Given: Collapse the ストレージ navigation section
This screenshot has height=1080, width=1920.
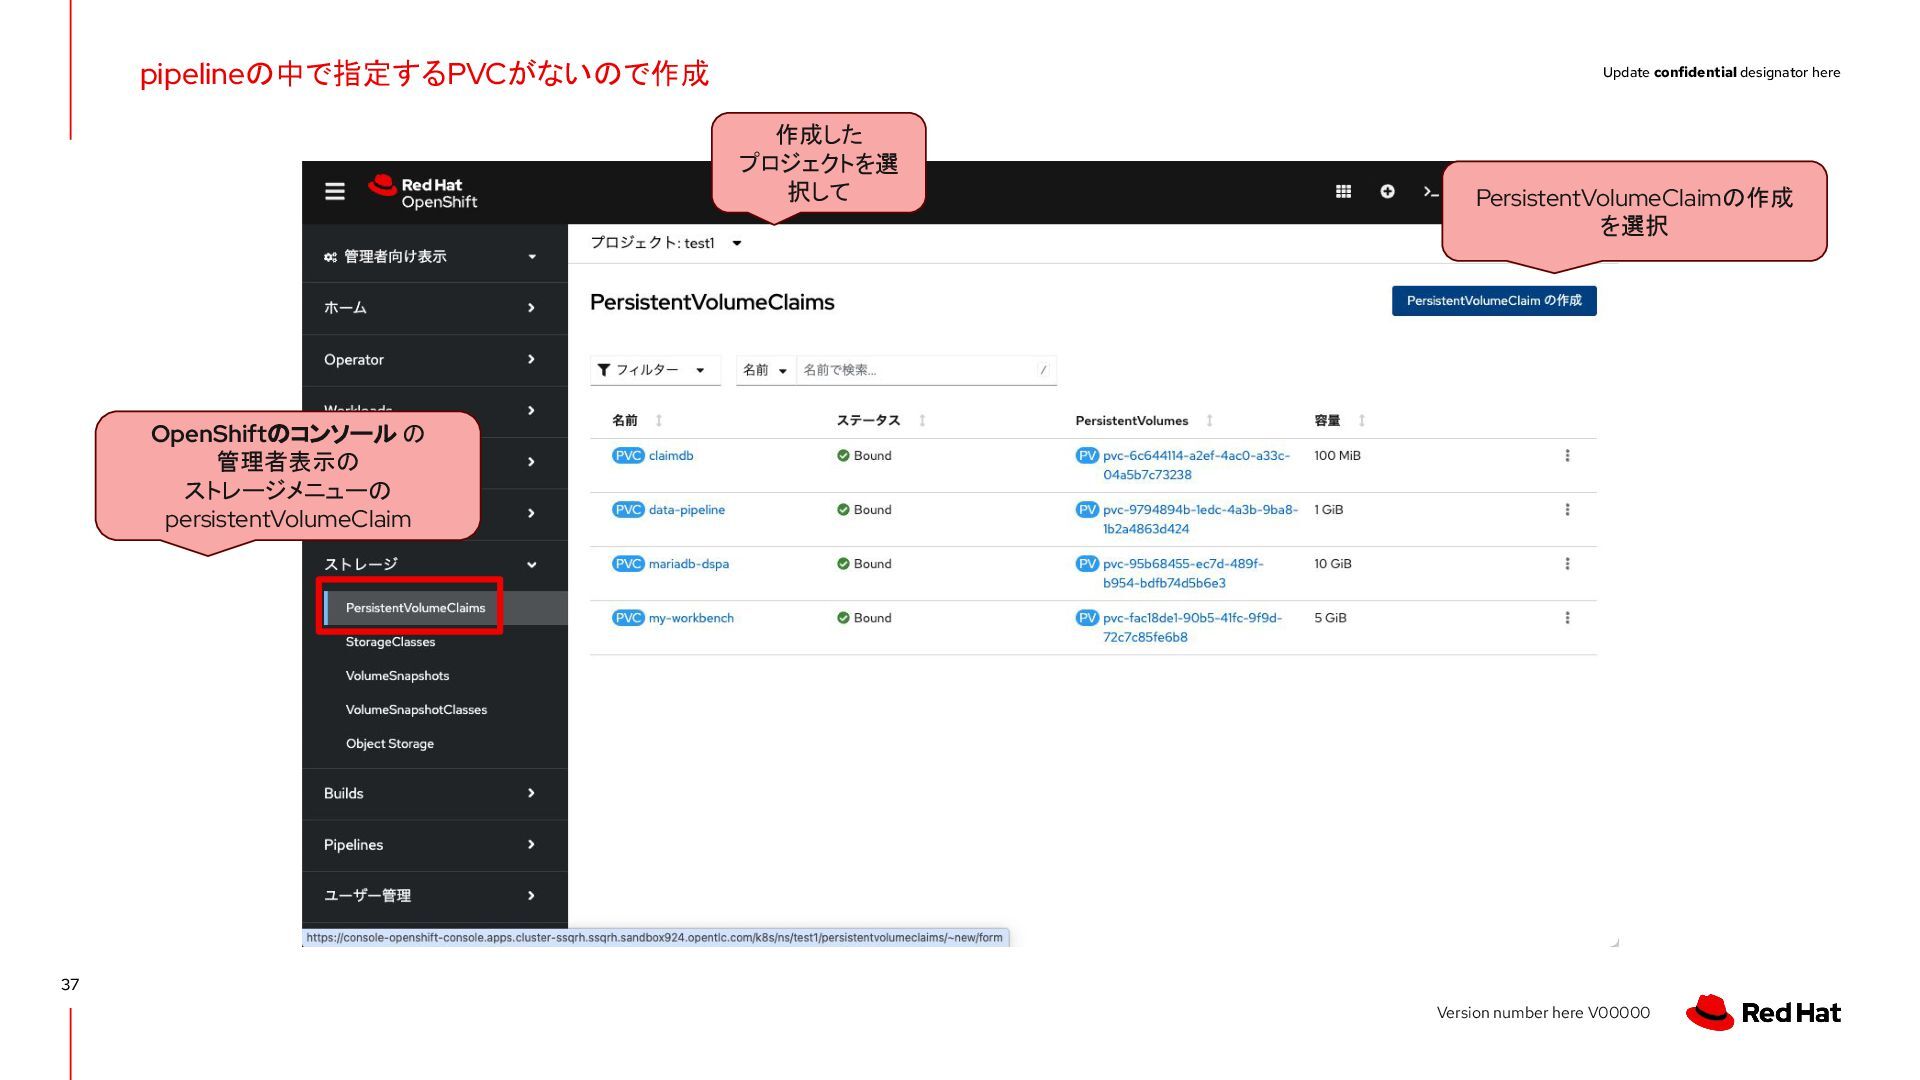Looking at the screenshot, I should coord(434,565).
